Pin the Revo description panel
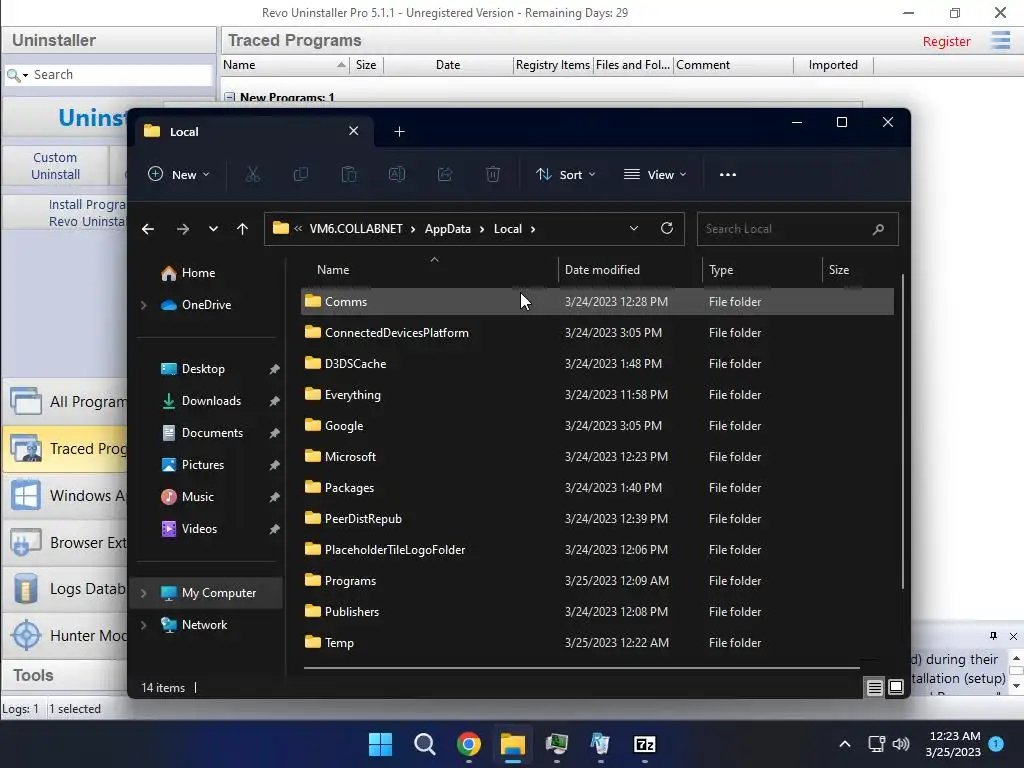The image size is (1024, 768). click(993, 636)
